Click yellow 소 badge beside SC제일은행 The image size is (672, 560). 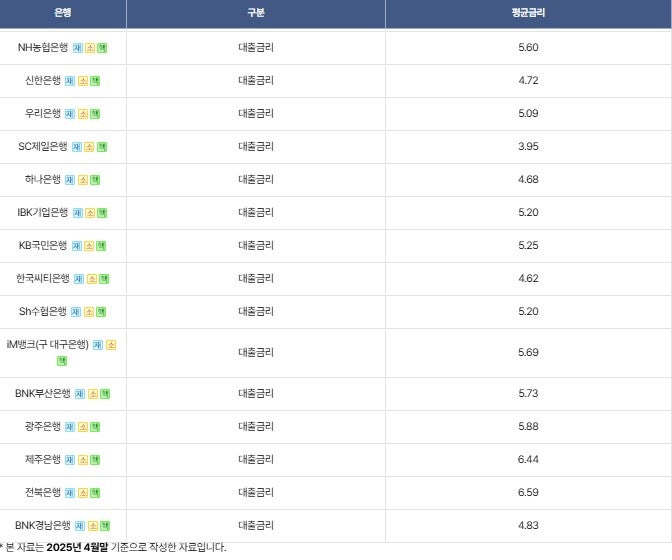tap(89, 147)
